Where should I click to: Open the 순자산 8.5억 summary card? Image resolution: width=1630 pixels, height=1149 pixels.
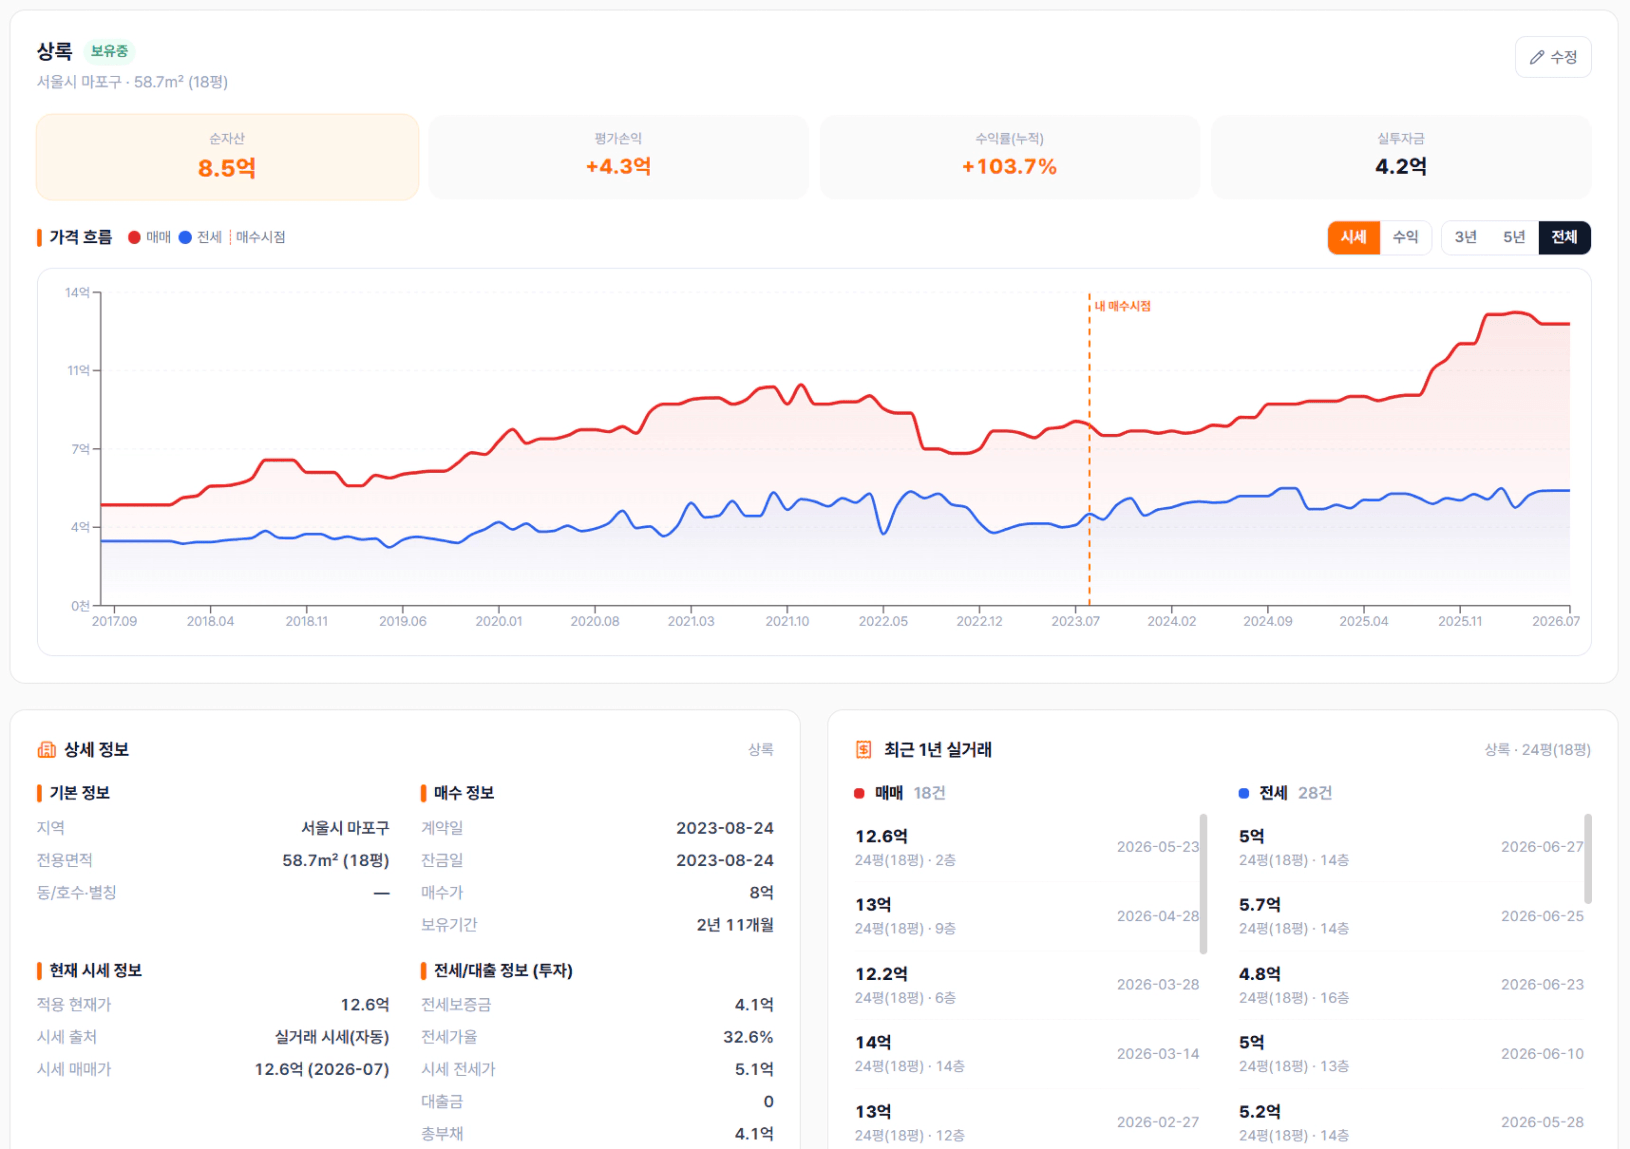pos(227,157)
